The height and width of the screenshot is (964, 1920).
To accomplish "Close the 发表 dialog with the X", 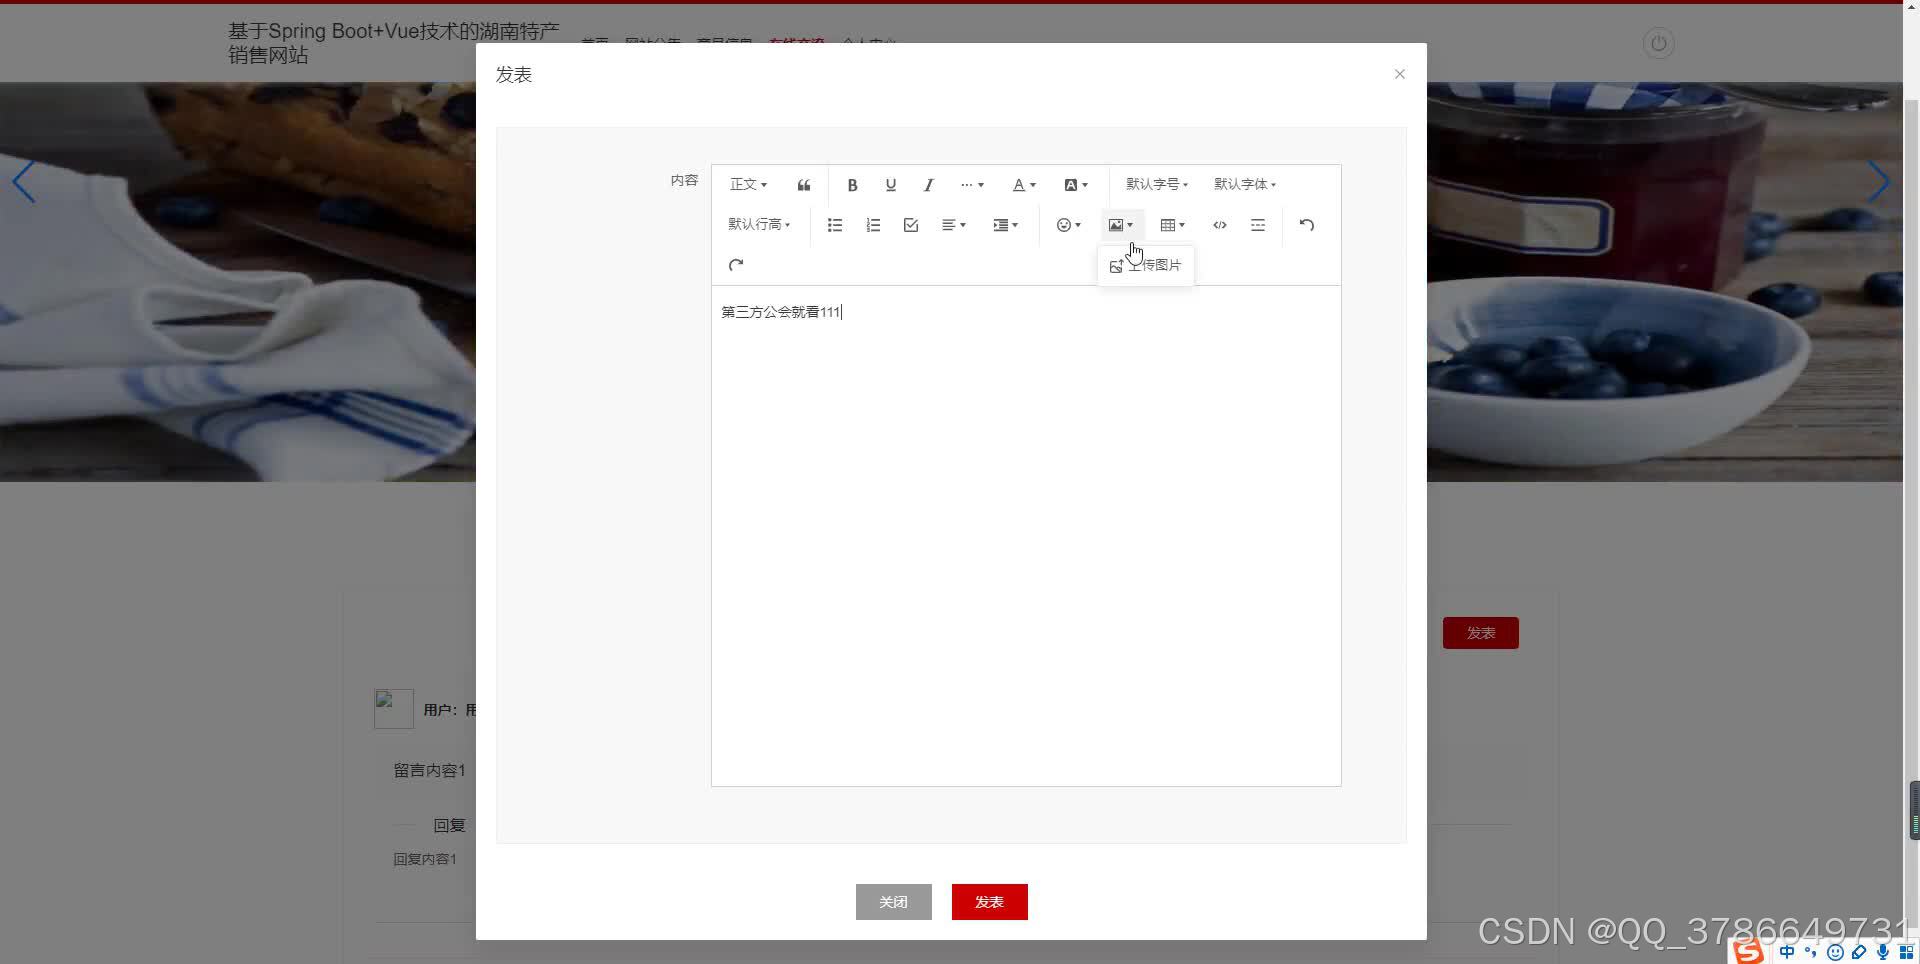I will coord(1400,74).
